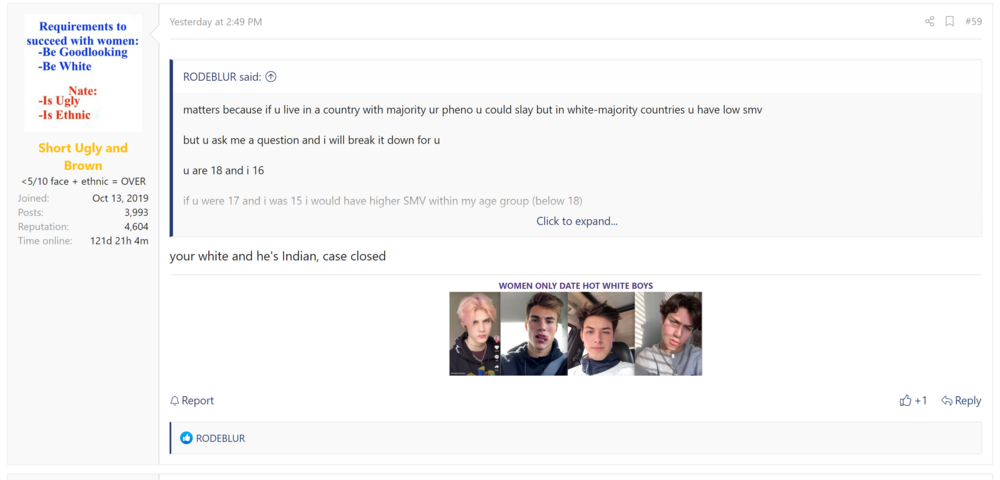Click the reputation value 4,604
This screenshot has width=1000, height=480.
[x=135, y=226]
